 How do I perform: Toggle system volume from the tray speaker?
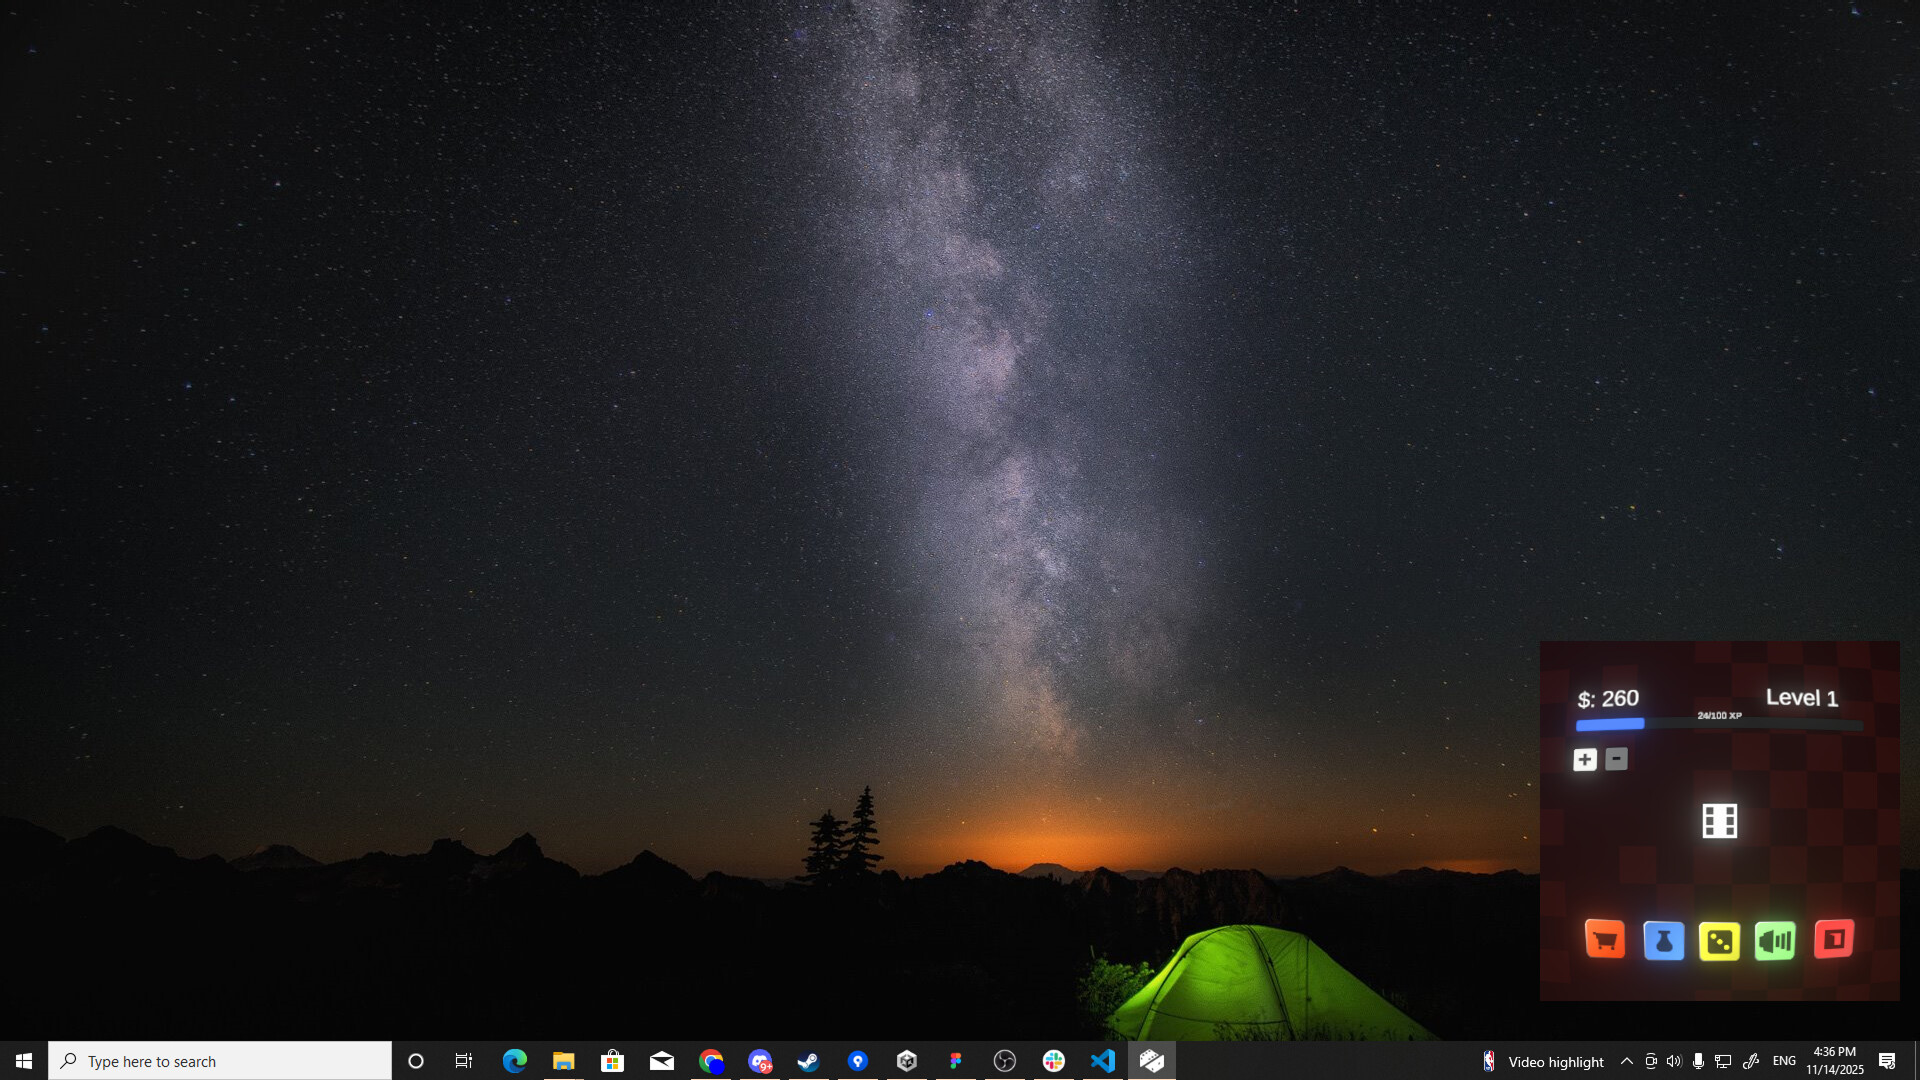(1674, 1061)
